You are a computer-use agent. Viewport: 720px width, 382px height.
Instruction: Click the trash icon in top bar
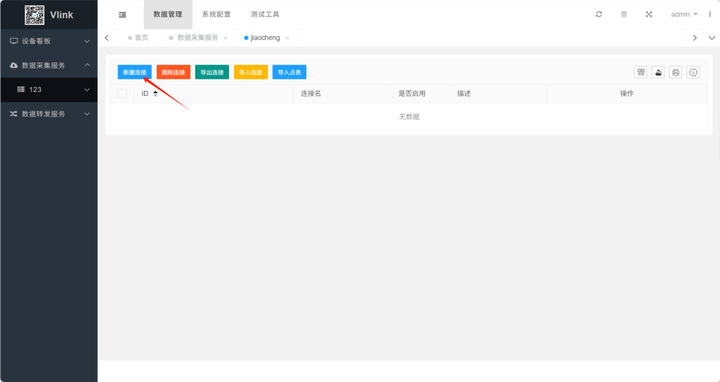624,14
